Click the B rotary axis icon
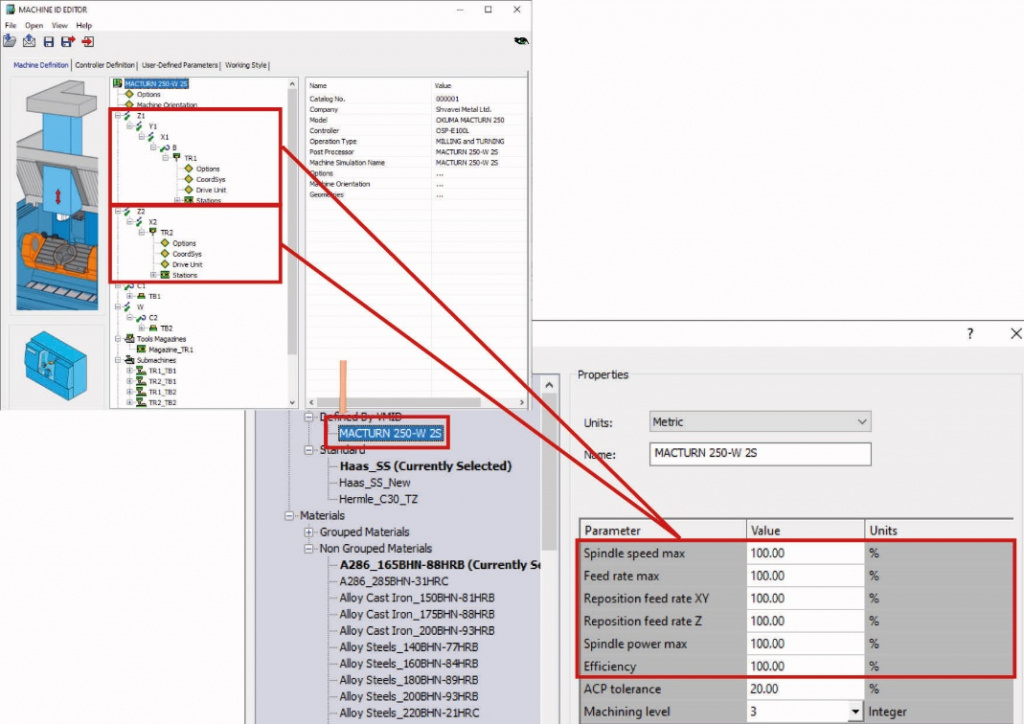This screenshot has width=1024, height=724. [x=164, y=148]
